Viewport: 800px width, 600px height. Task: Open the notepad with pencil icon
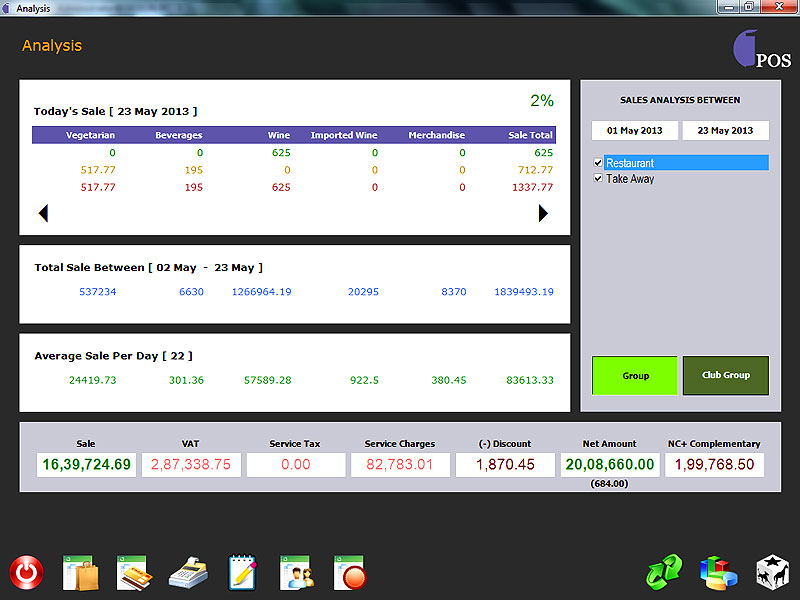point(243,572)
